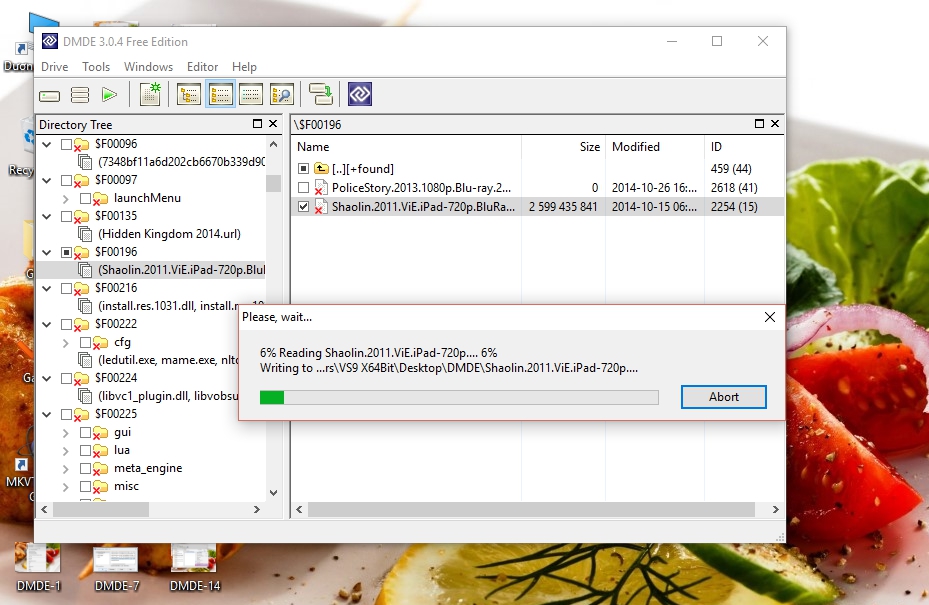Expand the launchMenu tree node
The image size is (929, 605).
pyautogui.click(x=66, y=199)
